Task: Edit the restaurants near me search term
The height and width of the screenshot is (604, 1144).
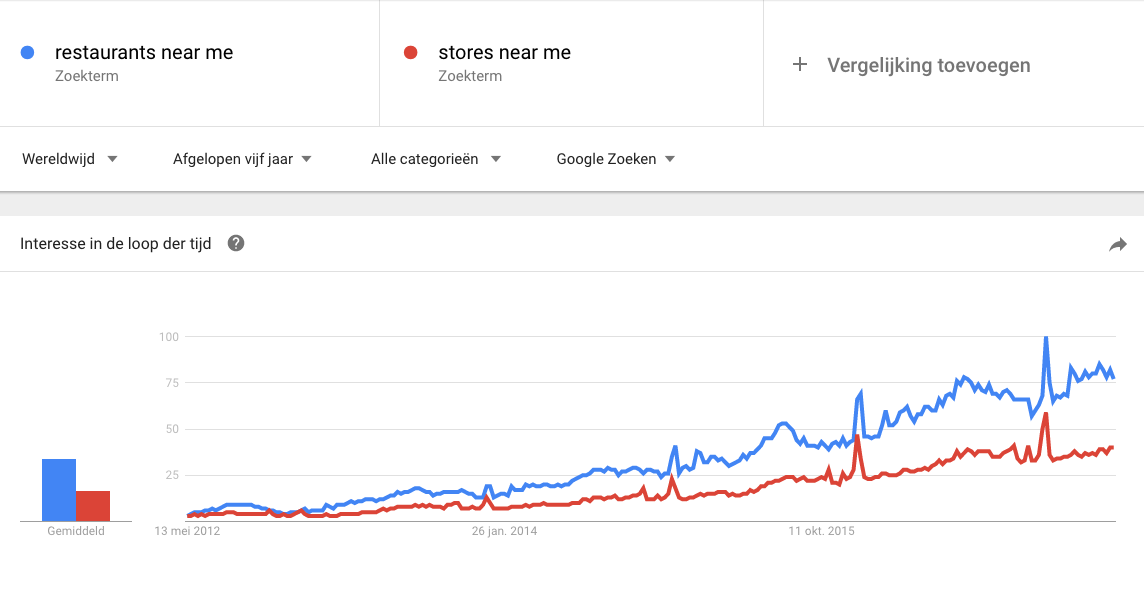Action: (144, 53)
